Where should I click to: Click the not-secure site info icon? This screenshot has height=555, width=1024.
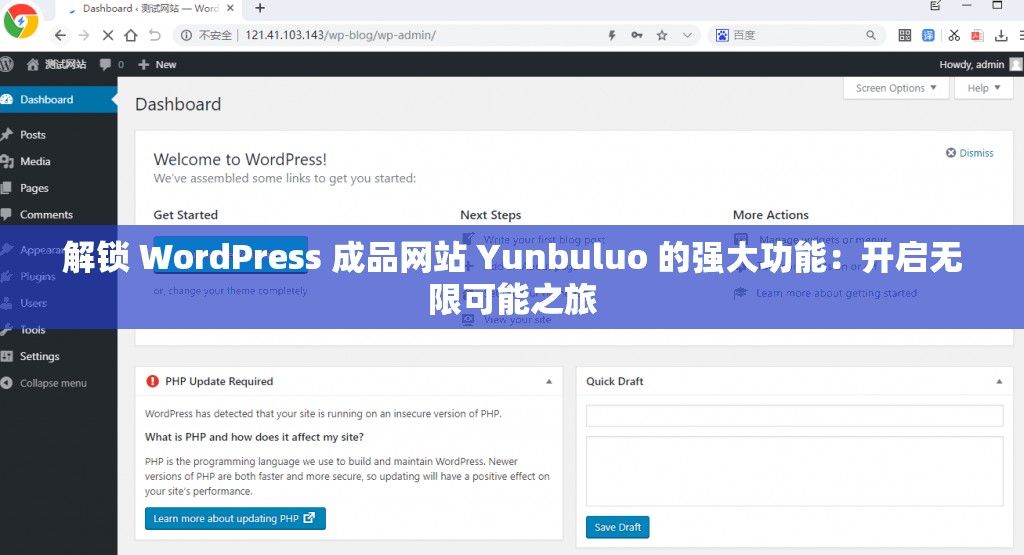pos(186,35)
